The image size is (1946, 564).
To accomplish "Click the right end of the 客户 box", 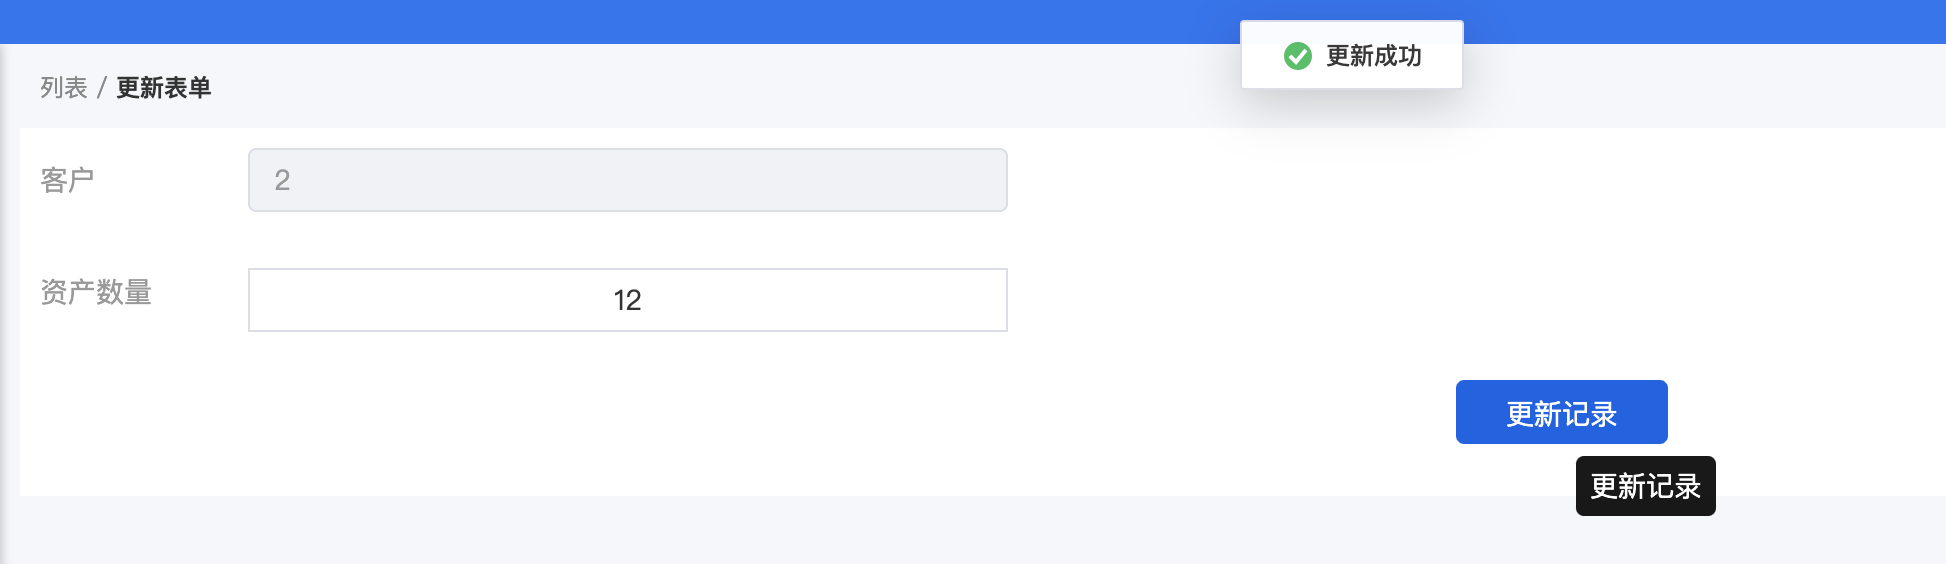I will (x=990, y=180).
